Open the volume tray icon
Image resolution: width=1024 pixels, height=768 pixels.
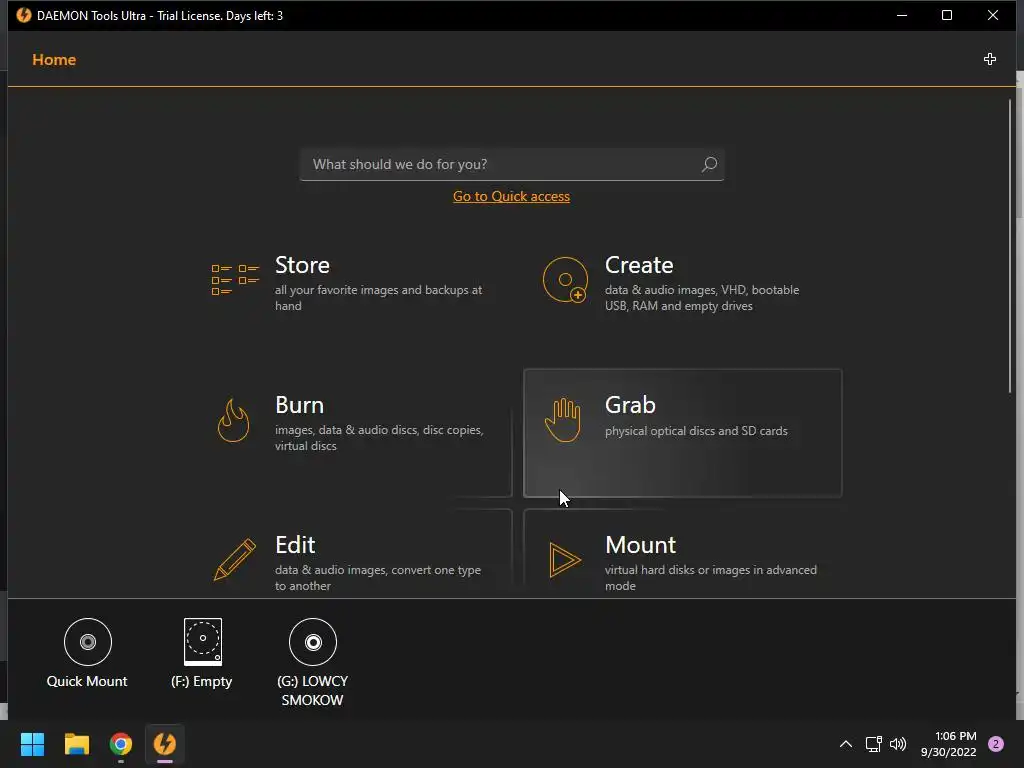tap(898, 744)
